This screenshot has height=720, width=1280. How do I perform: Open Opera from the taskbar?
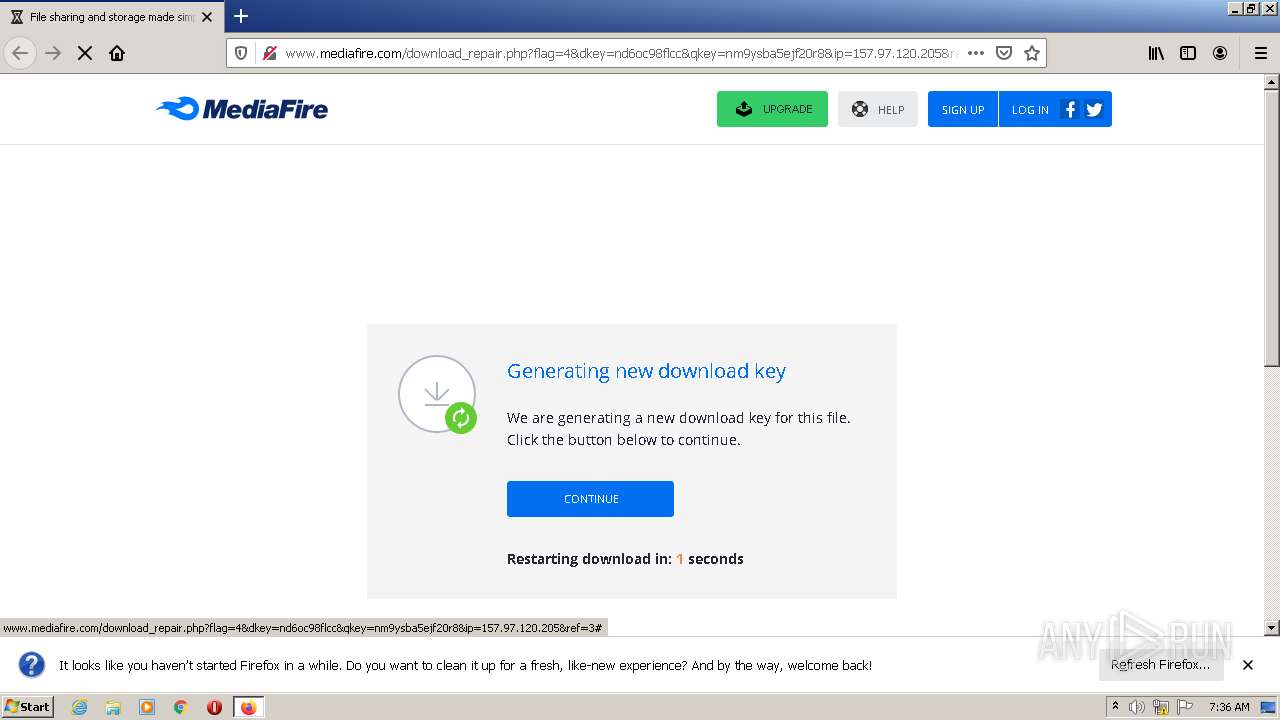(214, 707)
